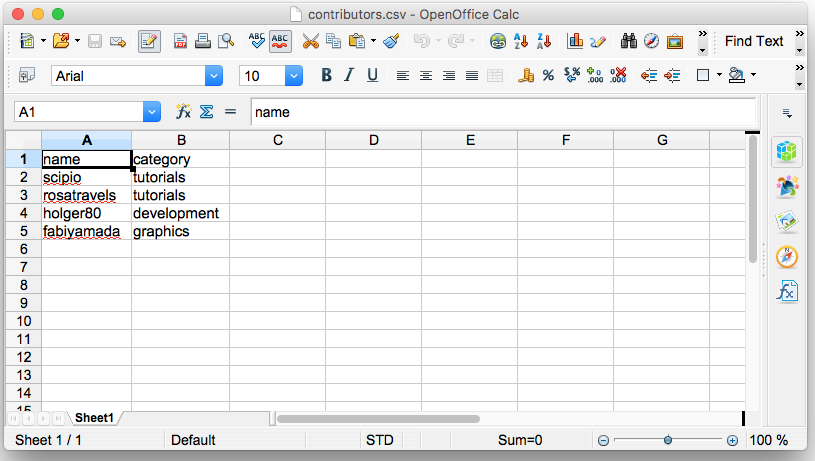Viewport: 815px width, 461px height.
Task: Click the Open file folder icon
Action: pos(61,41)
